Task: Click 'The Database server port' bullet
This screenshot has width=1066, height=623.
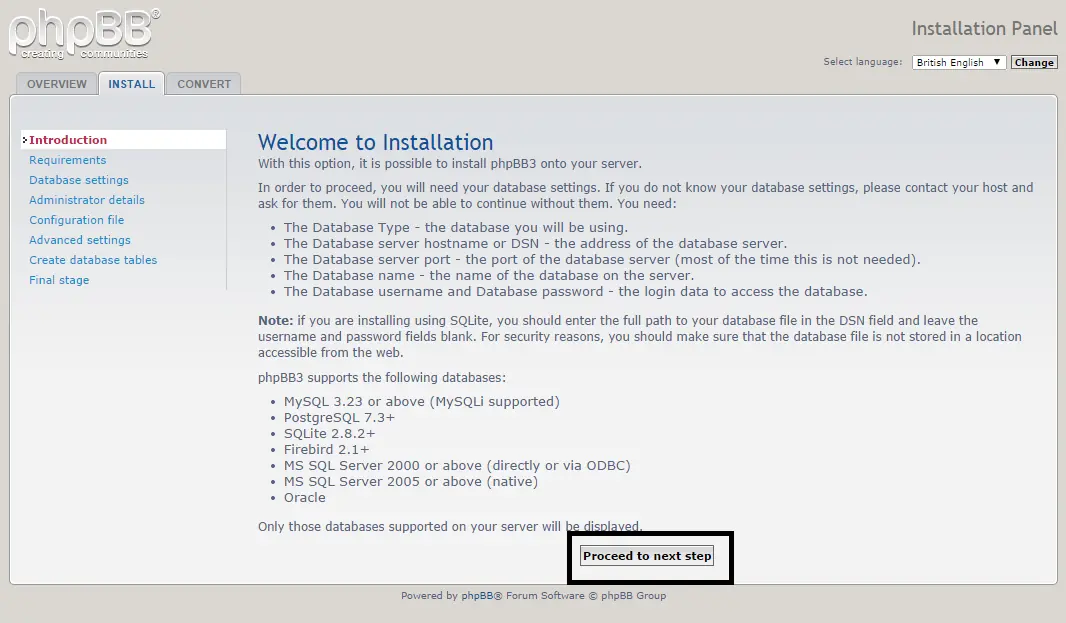Action: click(602, 259)
